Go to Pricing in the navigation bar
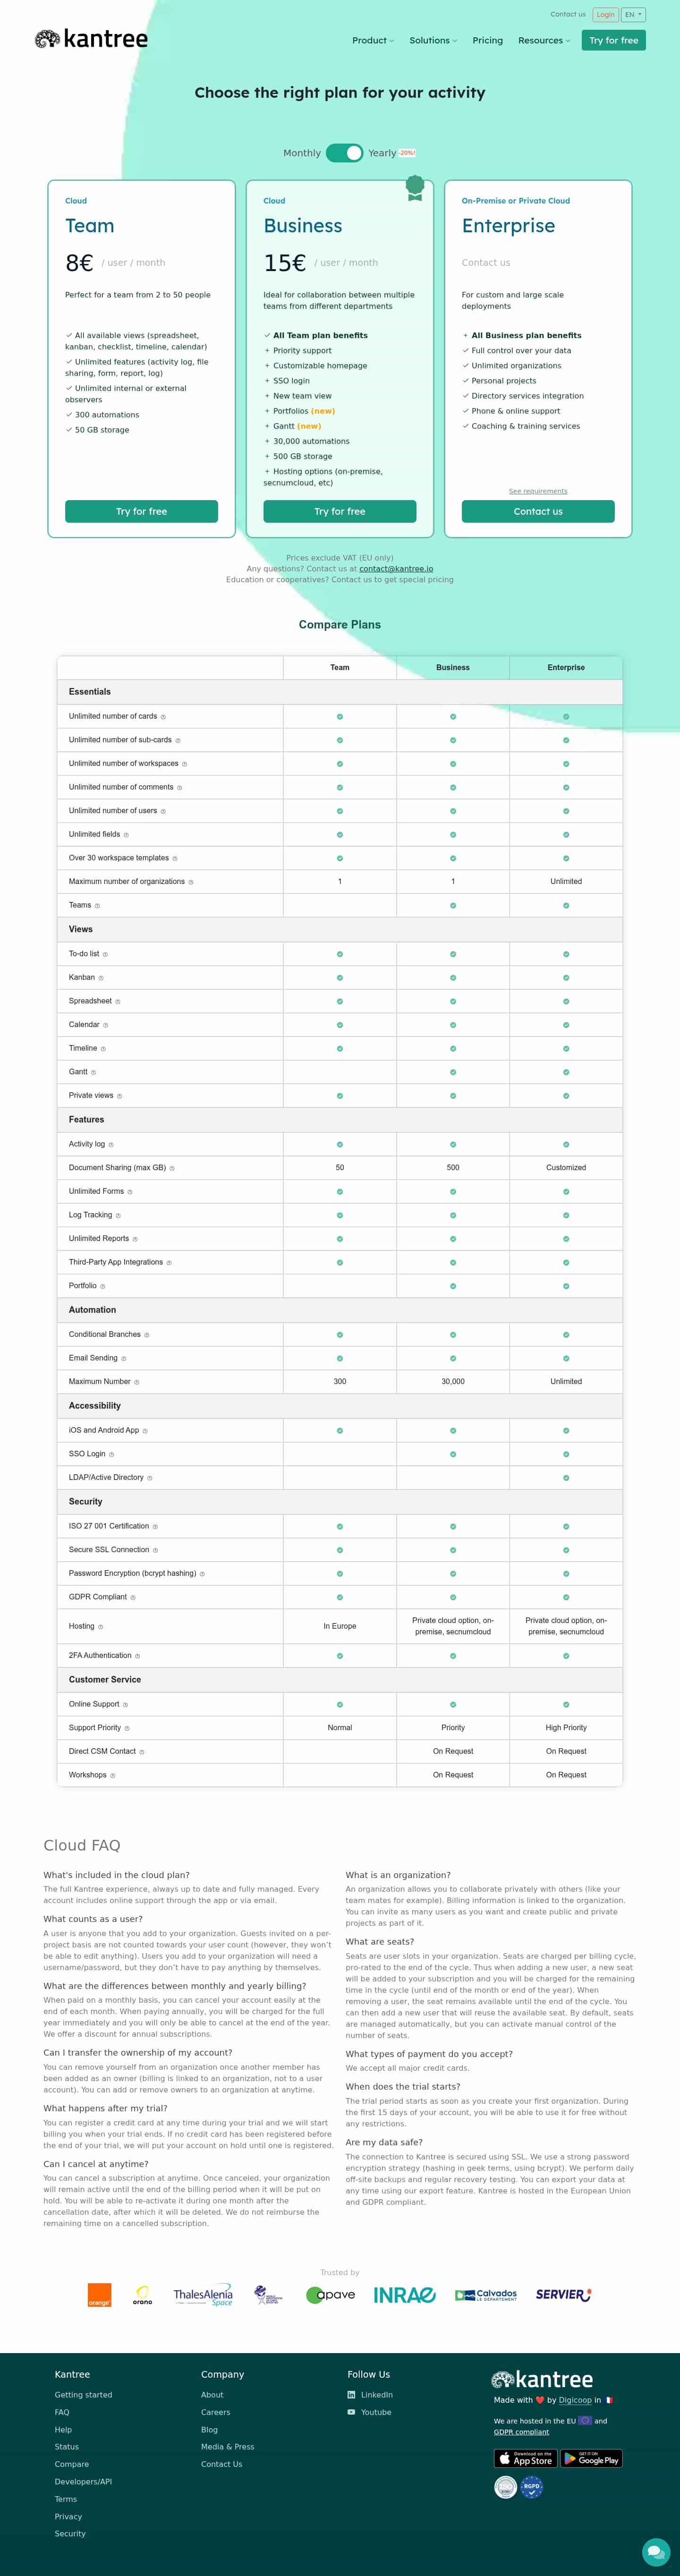 click(488, 41)
